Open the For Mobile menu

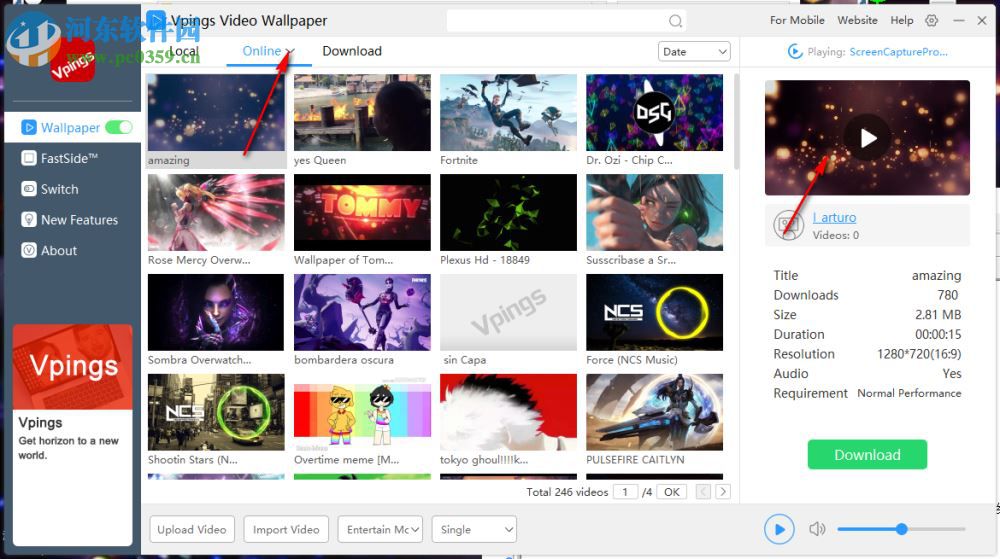click(797, 20)
